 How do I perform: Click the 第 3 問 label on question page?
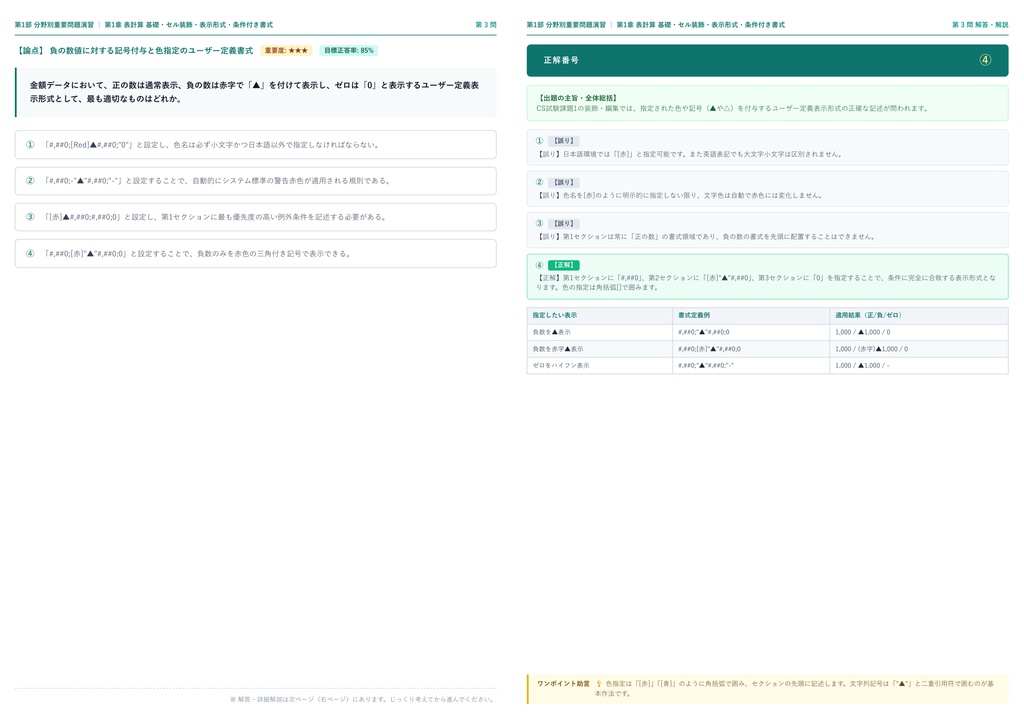pyautogui.click(x=486, y=25)
